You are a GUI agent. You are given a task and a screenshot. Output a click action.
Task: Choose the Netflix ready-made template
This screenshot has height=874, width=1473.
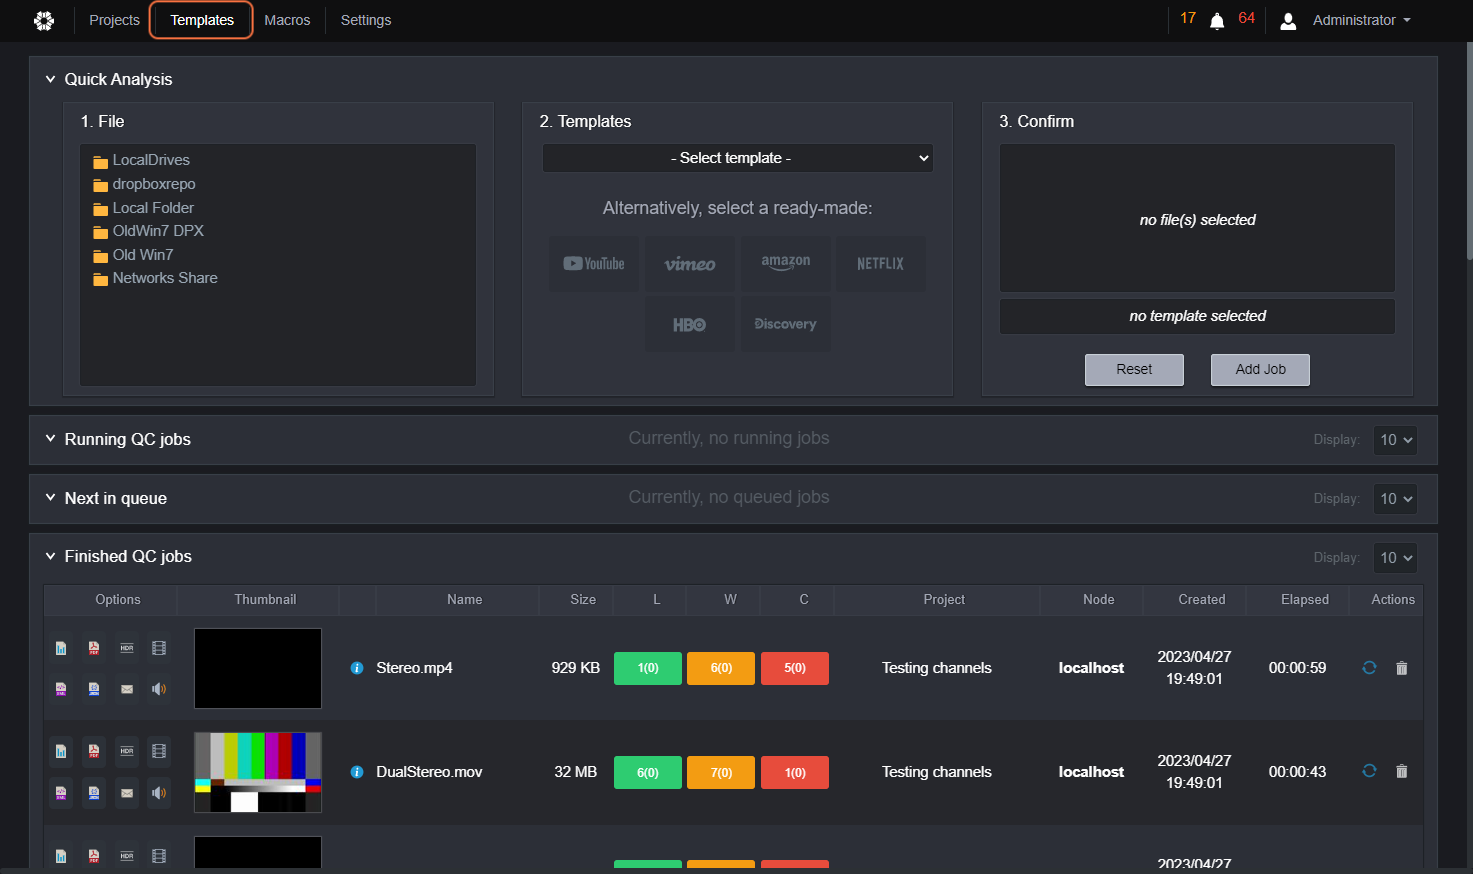click(880, 264)
